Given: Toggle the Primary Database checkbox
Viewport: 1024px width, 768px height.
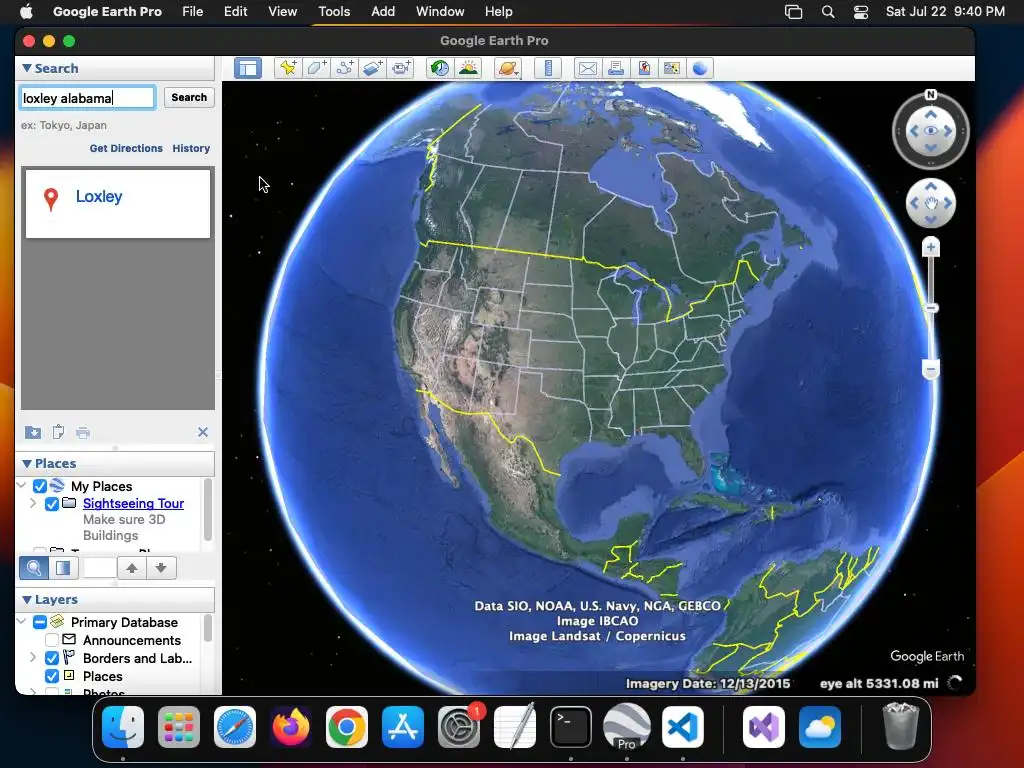Looking at the screenshot, I should pos(40,622).
